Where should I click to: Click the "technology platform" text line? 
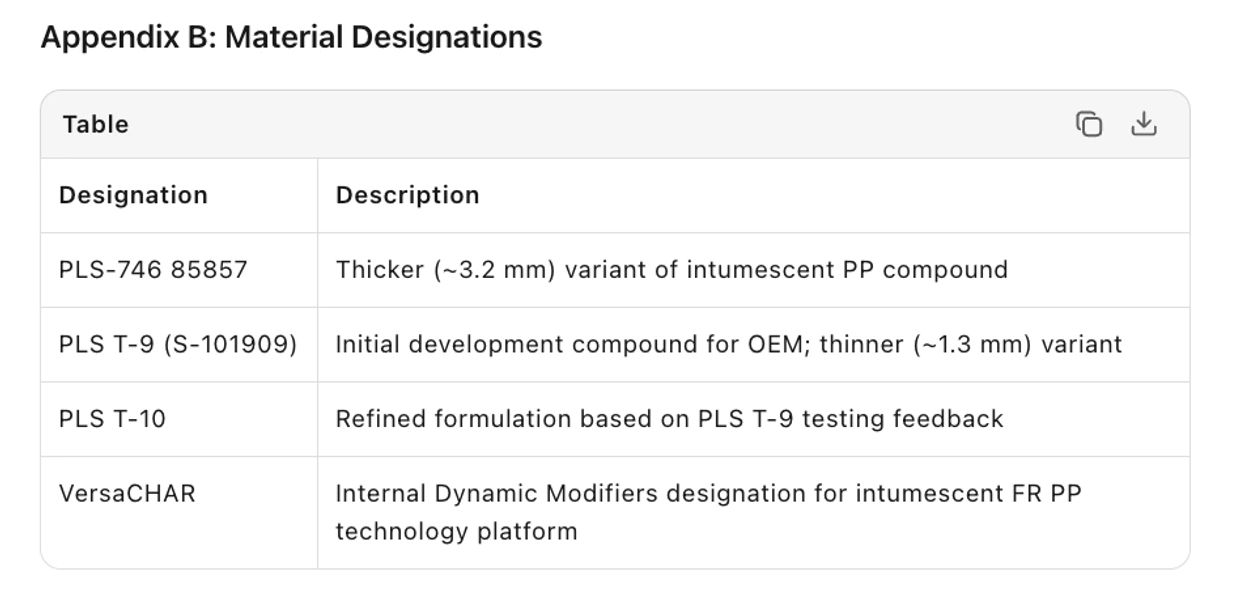point(456,531)
